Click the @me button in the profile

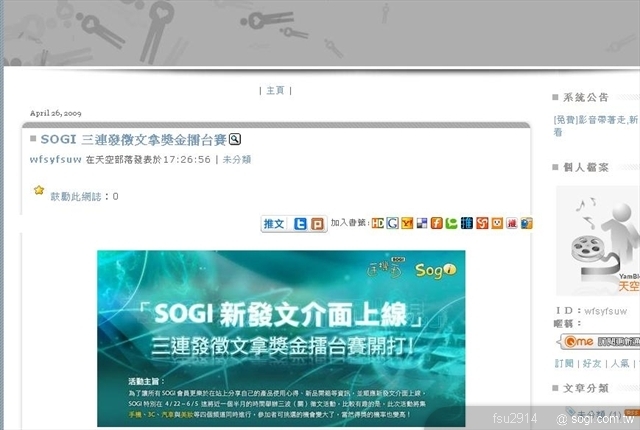[599, 341]
